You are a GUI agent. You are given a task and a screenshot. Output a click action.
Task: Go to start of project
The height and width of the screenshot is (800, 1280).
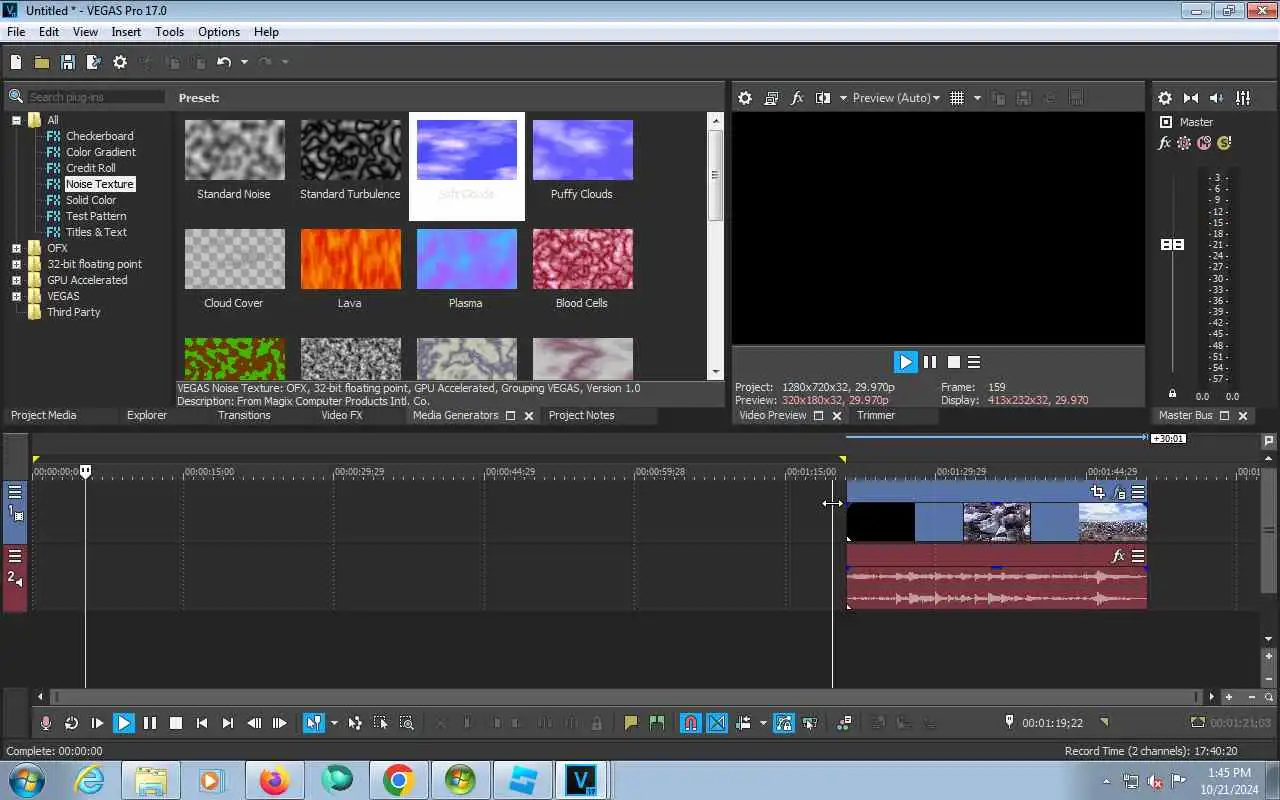(x=201, y=723)
